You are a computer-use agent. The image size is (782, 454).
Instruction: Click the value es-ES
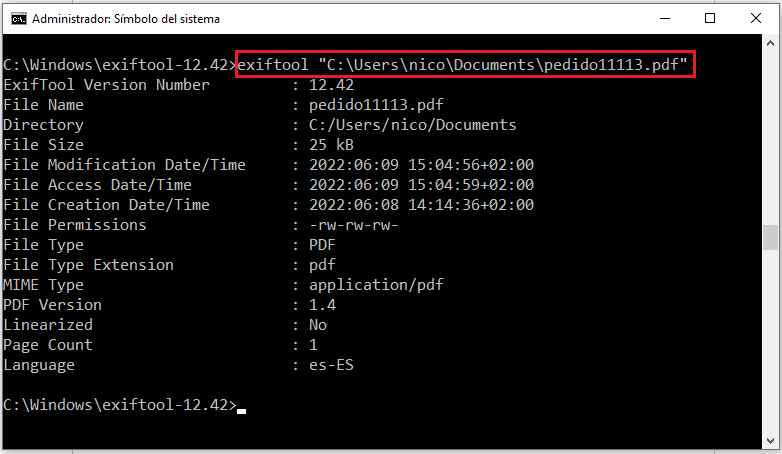point(331,365)
